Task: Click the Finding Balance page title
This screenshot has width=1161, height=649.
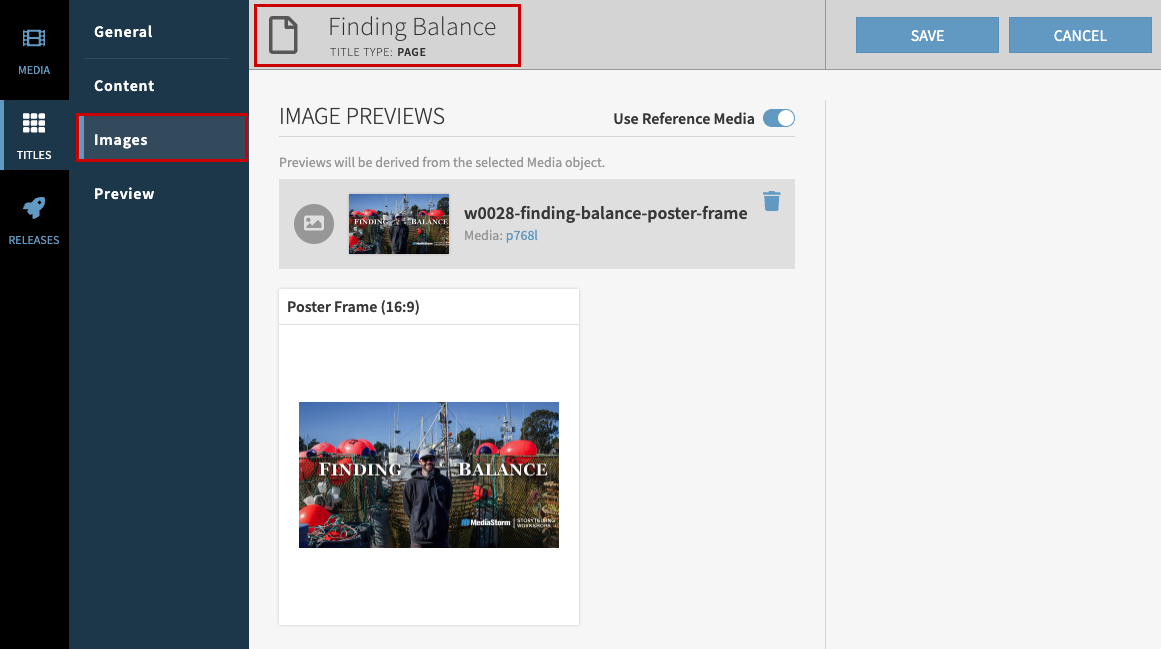Action: (x=412, y=27)
